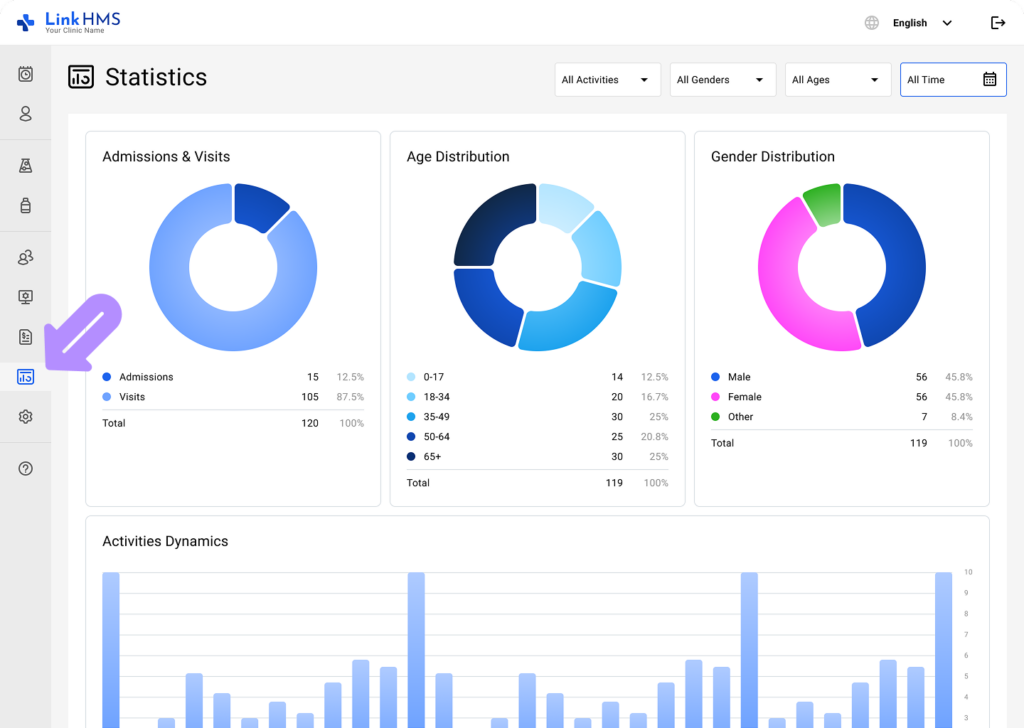Open the staff users sidebar icon
Viewport: 1024px width, 728px height.
coord(26,258)
